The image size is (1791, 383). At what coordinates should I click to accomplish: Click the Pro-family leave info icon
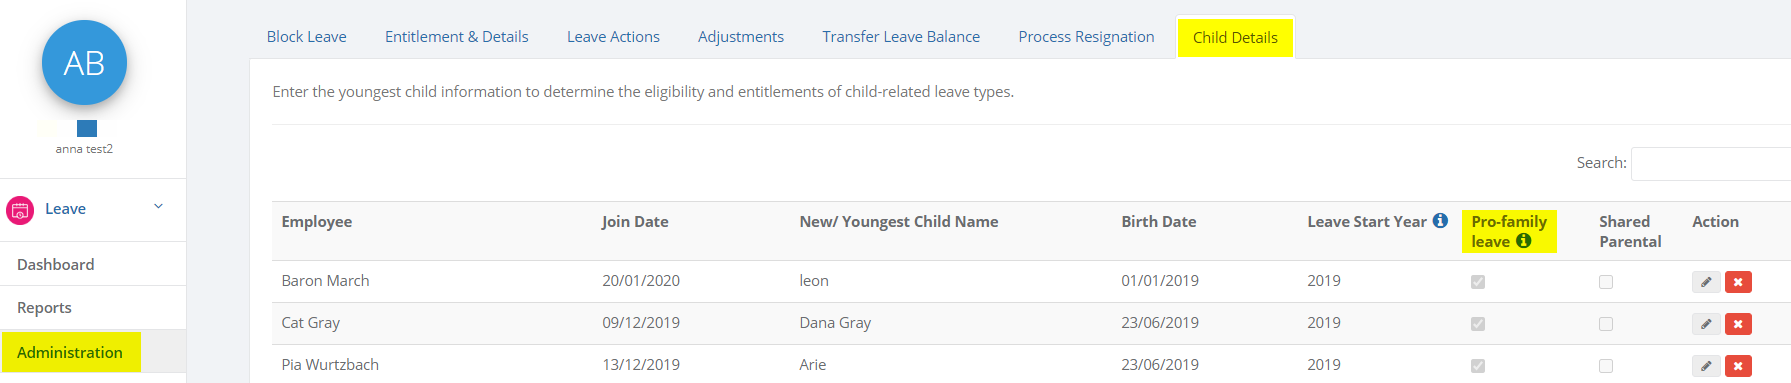1523,241
